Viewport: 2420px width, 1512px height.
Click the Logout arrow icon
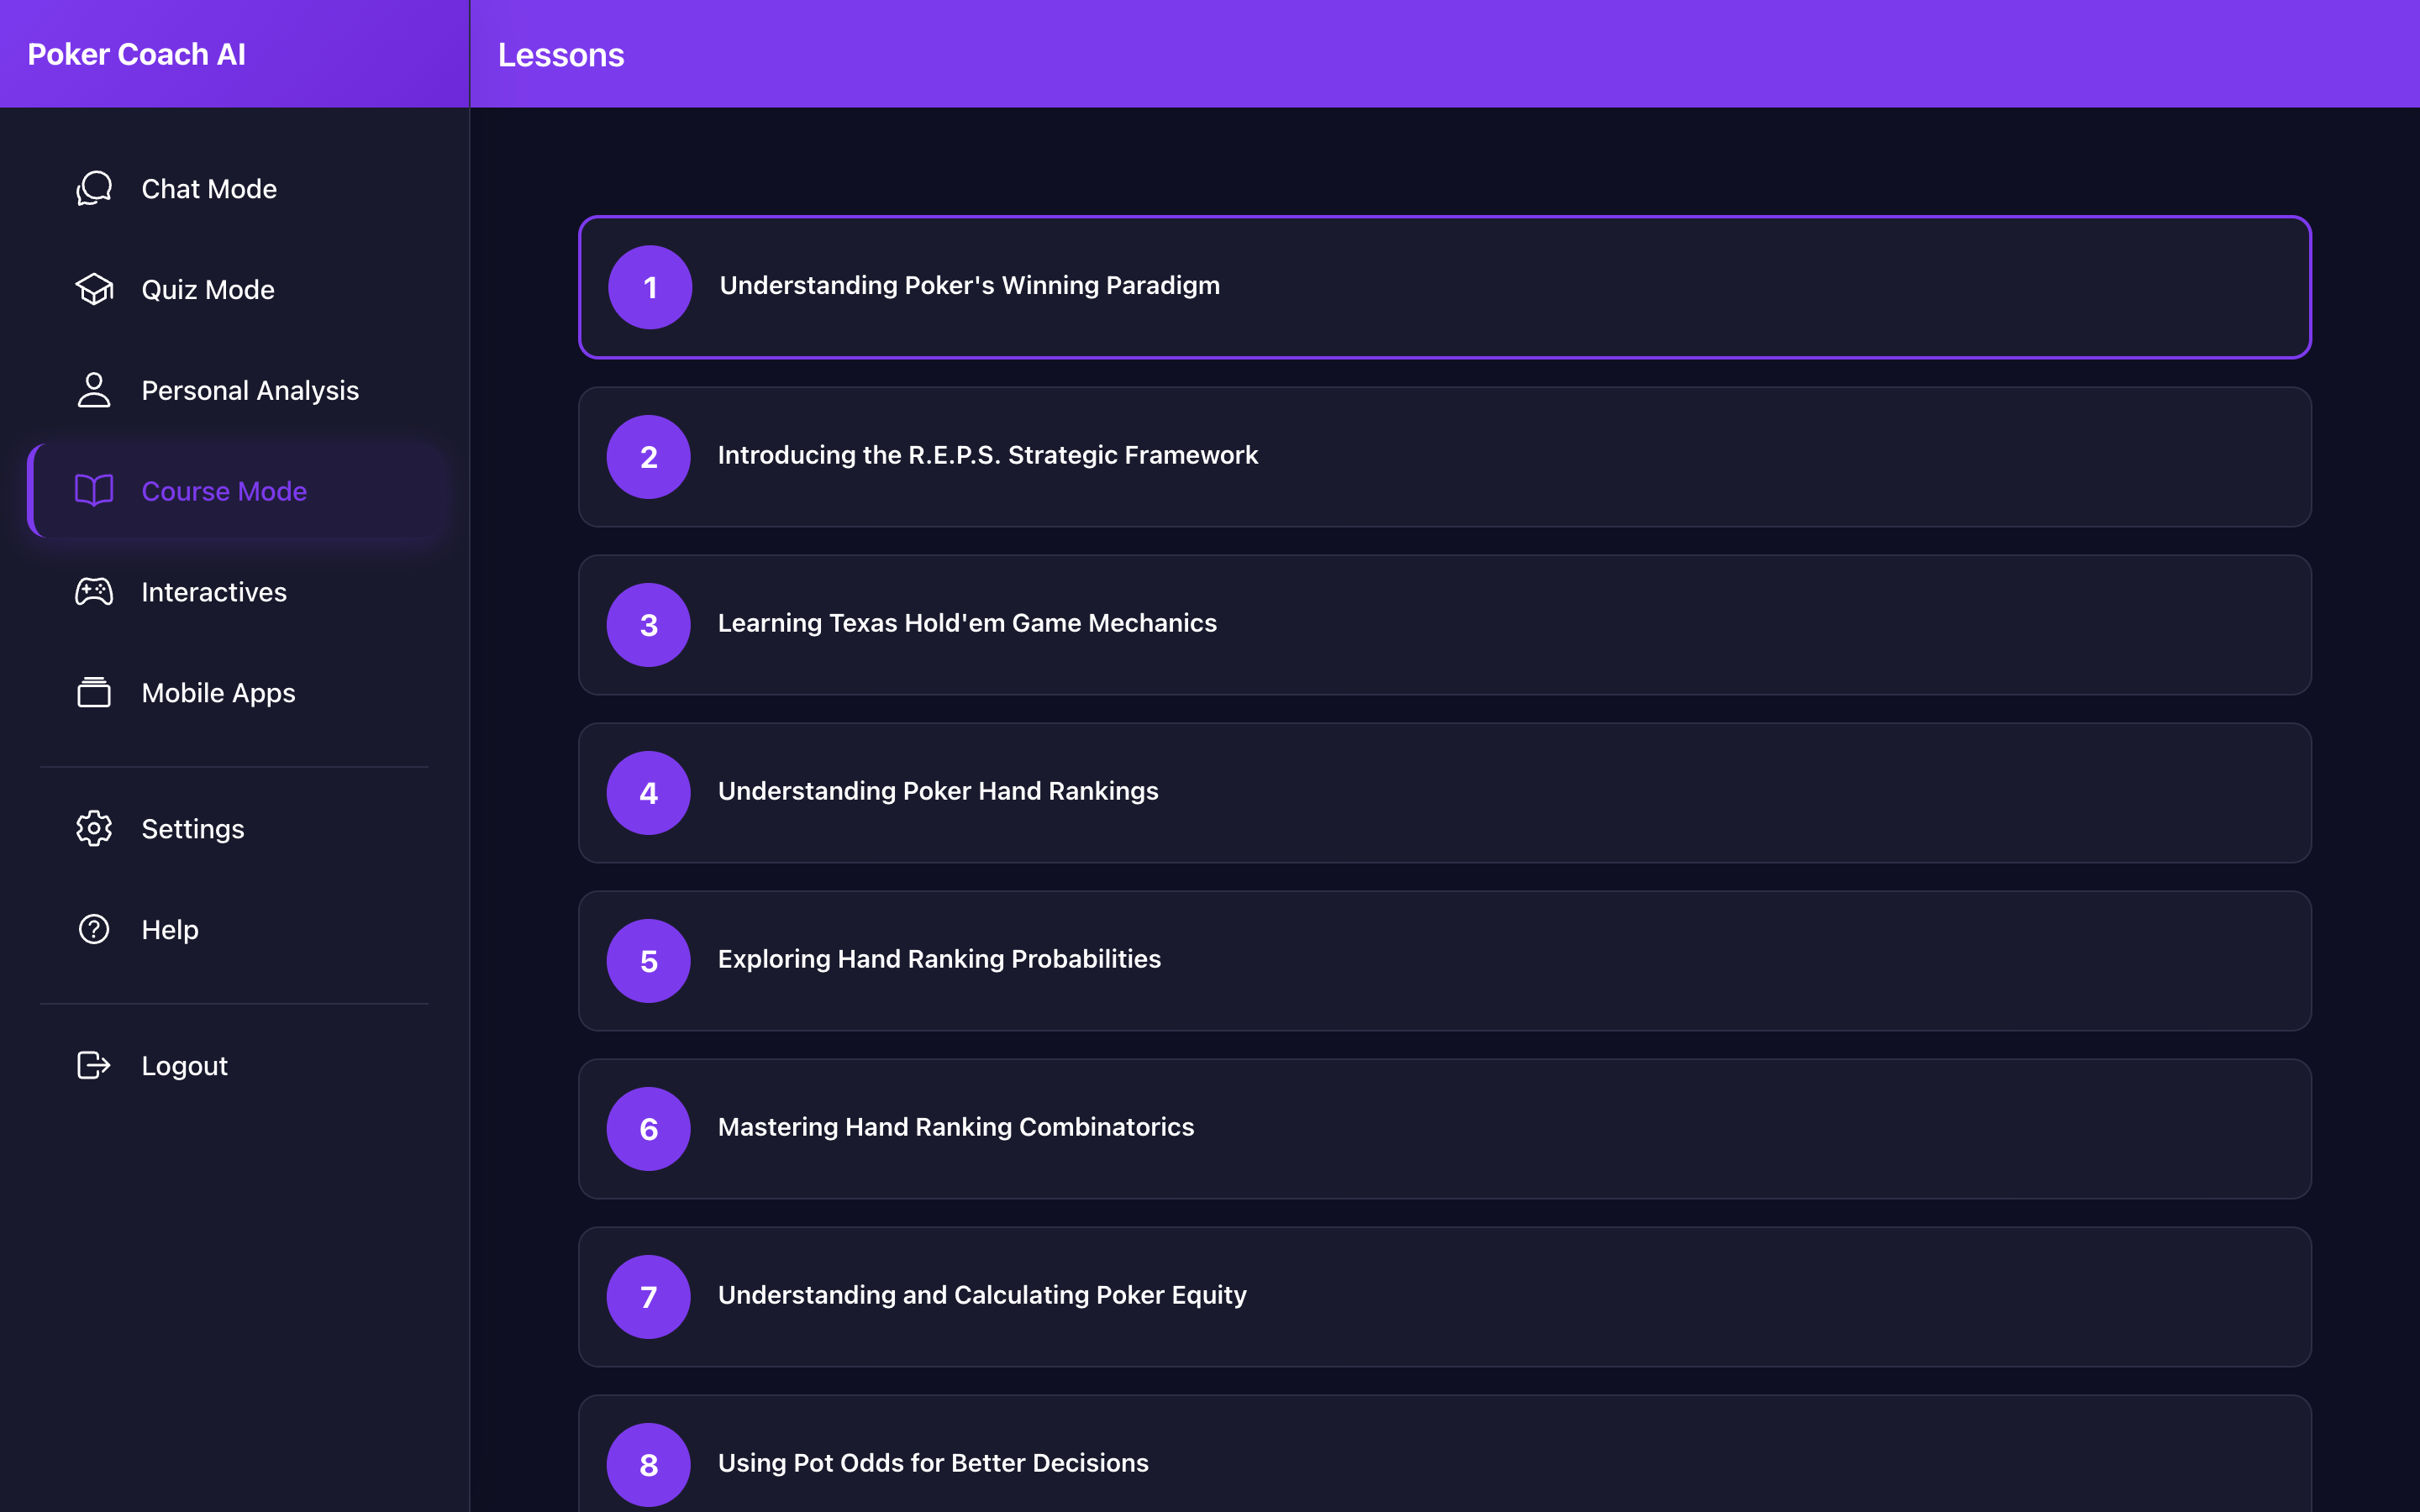coord(94,1065)
